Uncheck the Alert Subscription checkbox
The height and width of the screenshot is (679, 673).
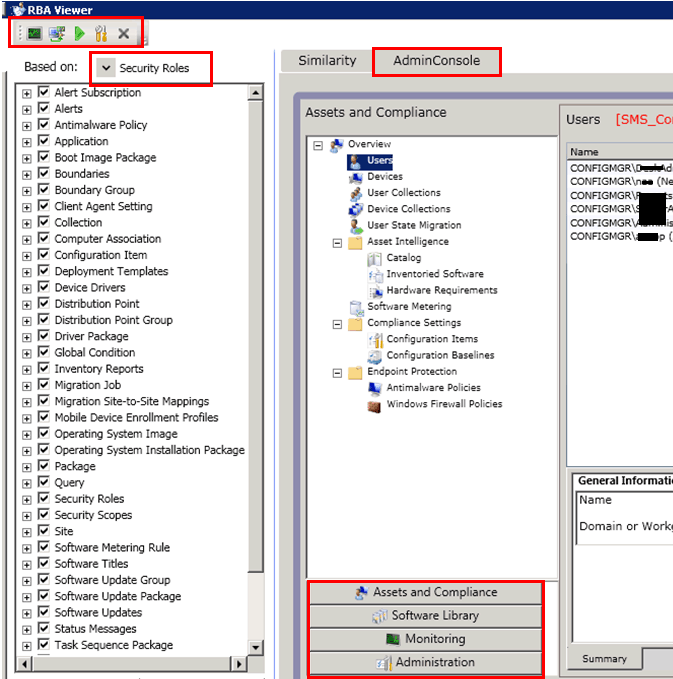click(44, 91)
